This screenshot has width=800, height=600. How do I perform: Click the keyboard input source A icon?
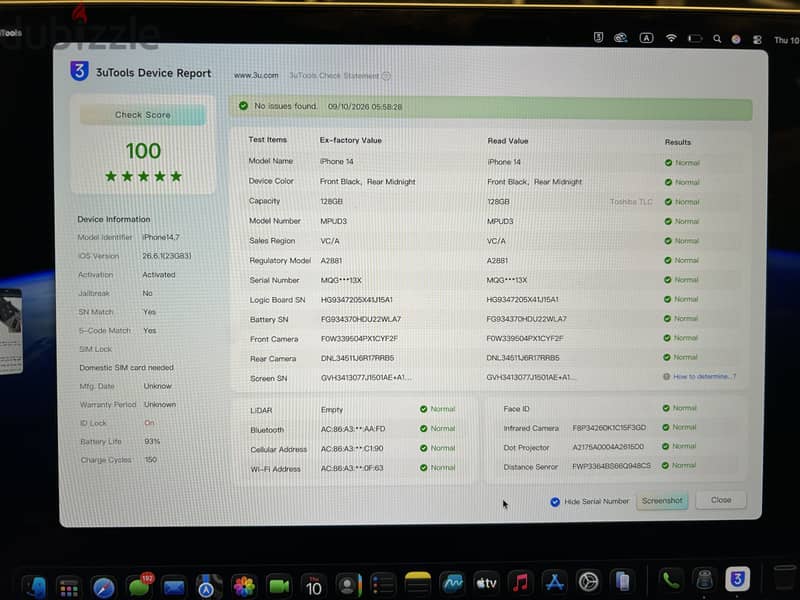[646, 38]
